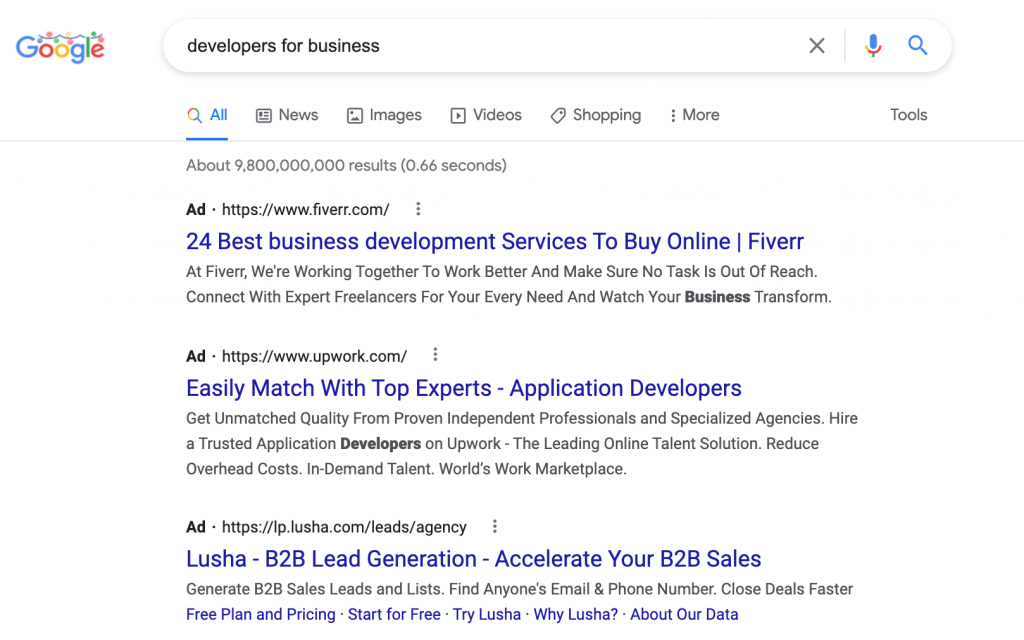Image resolution: width=1024 pixels, height=640 pixels.
Task: Open the Shopping tab
Action: point(596,116)
